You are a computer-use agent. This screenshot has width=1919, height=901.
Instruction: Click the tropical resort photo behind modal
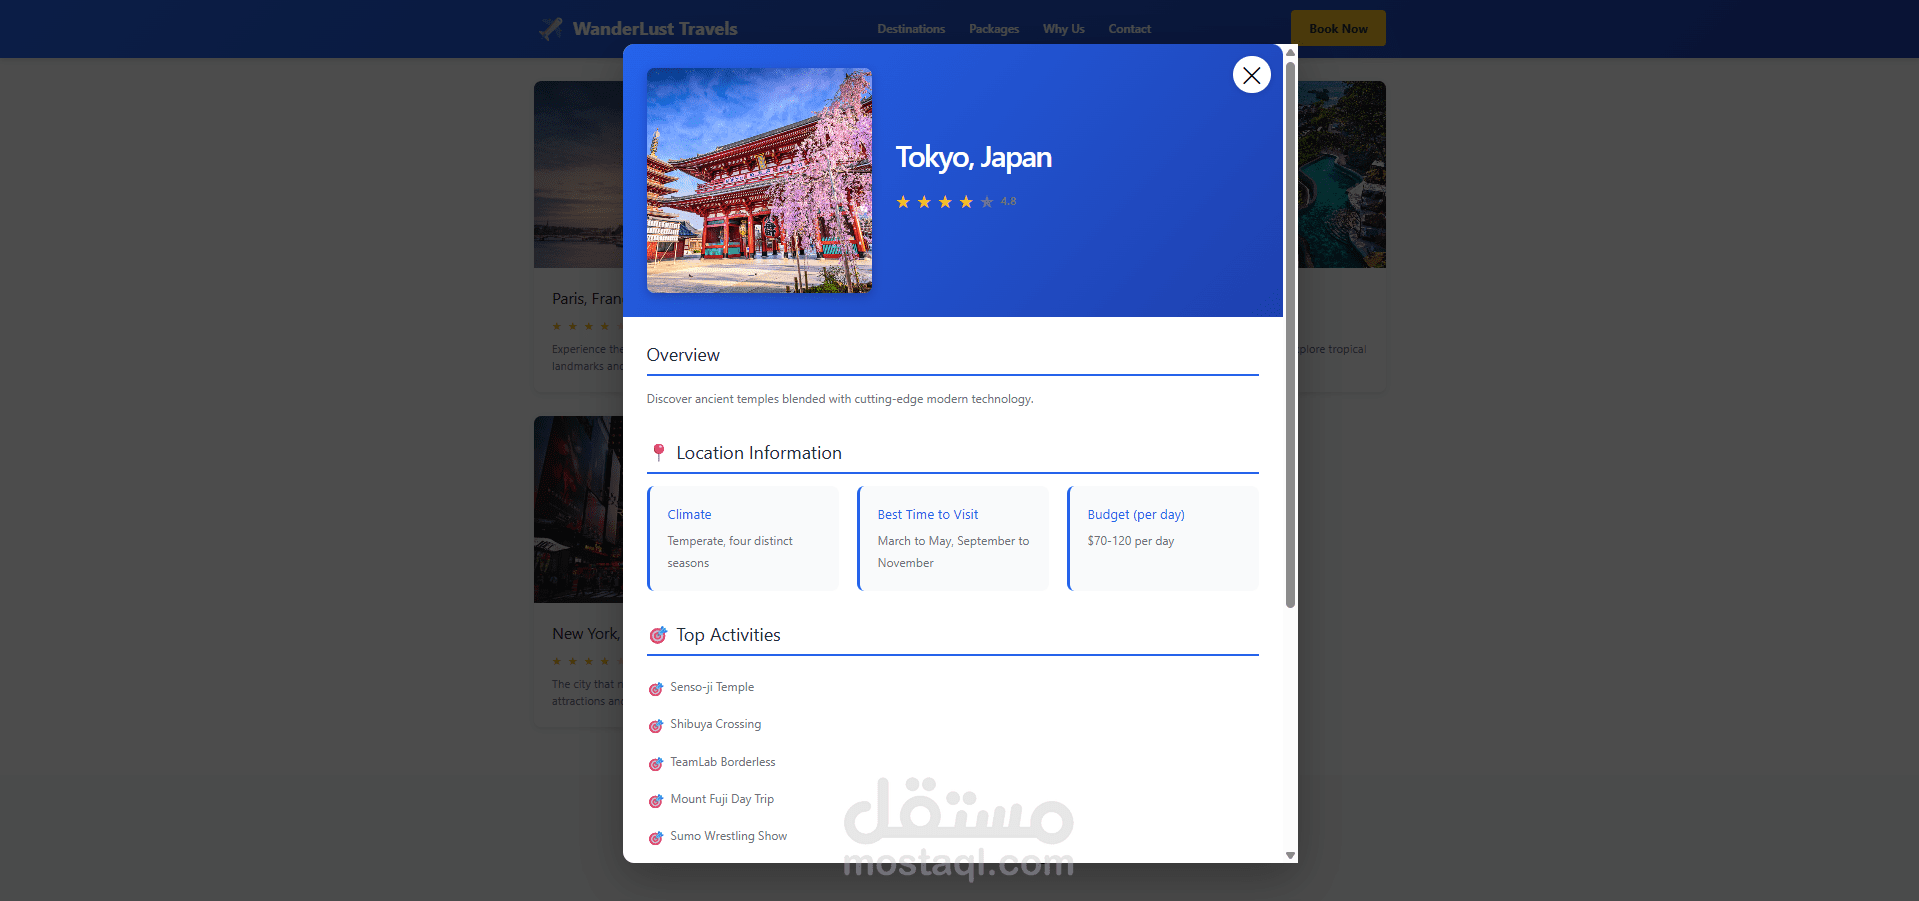[1342, 174]
